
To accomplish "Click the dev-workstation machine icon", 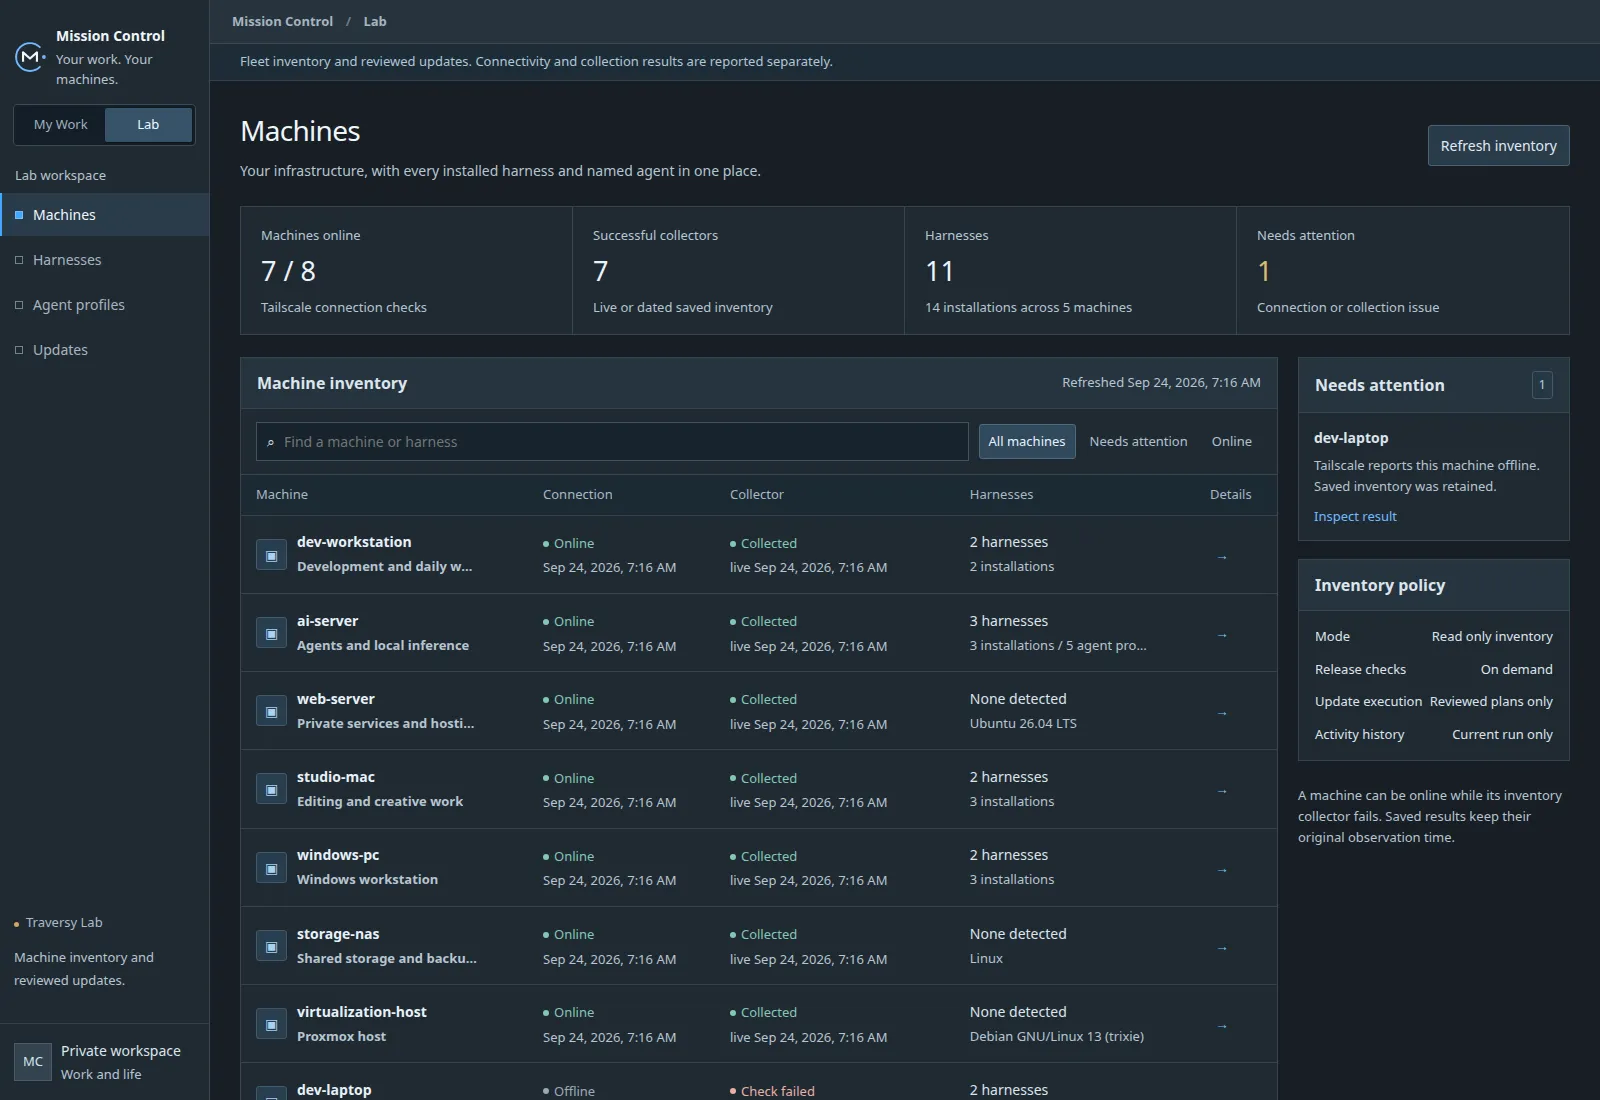I will pyautogui.click(x=271, y=555).
